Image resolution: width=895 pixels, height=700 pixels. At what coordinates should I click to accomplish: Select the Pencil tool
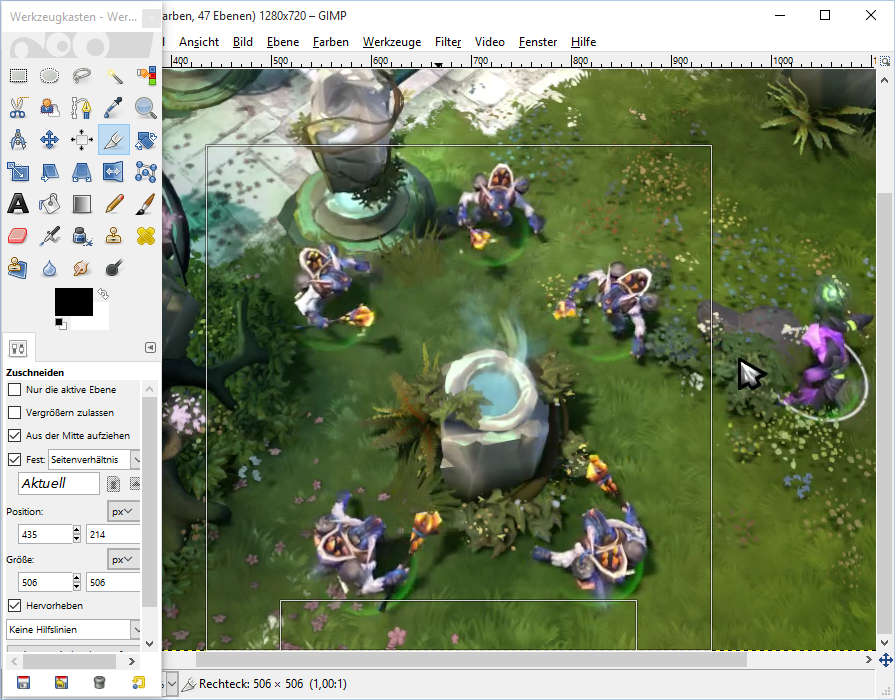114,203
